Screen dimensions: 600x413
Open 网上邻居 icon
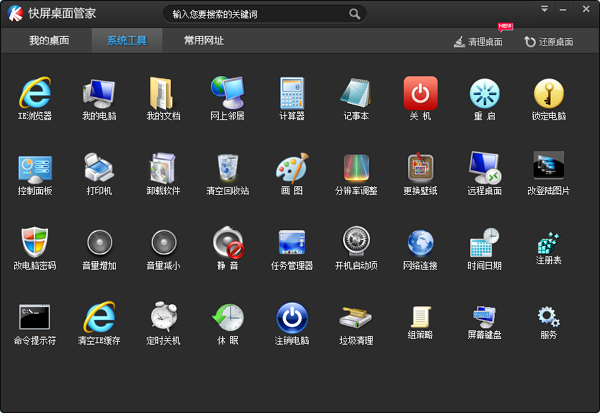228,93
